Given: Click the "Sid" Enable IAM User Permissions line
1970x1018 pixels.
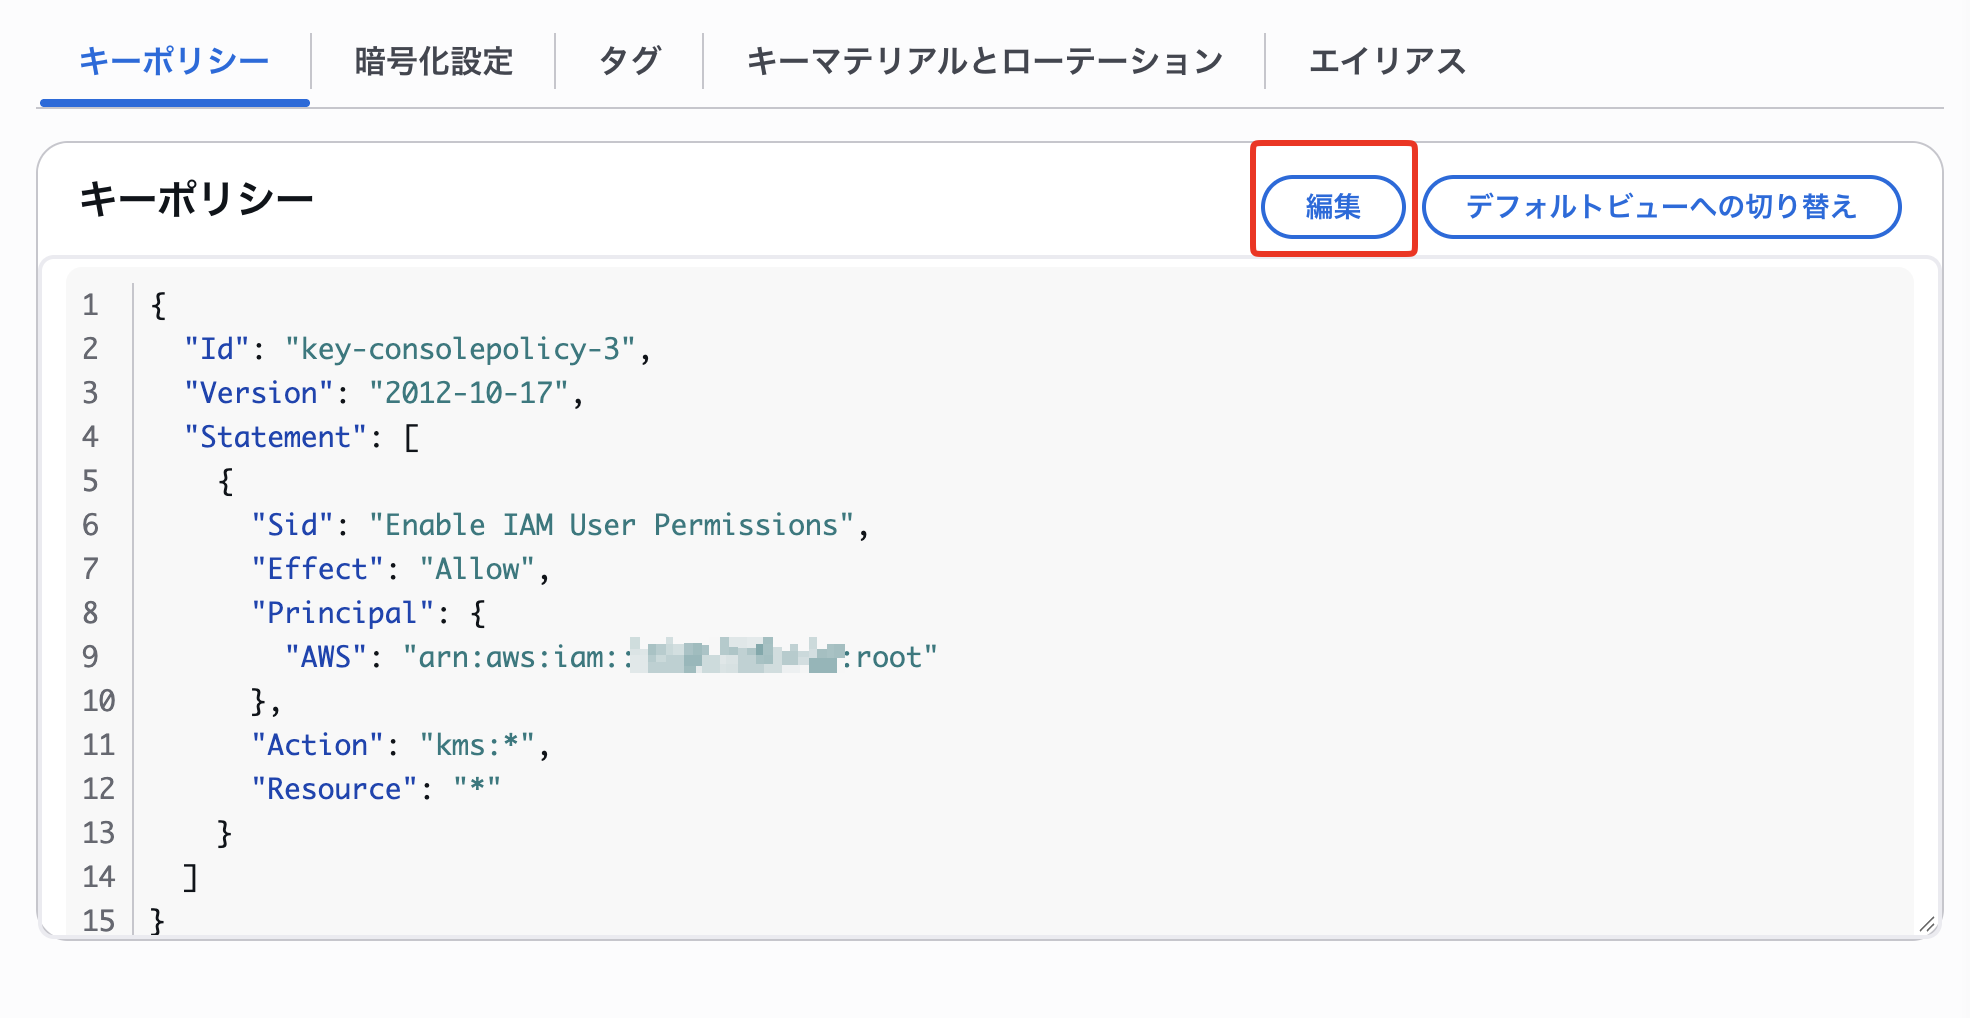Looking at the screenshot, I should pos(560,525).
